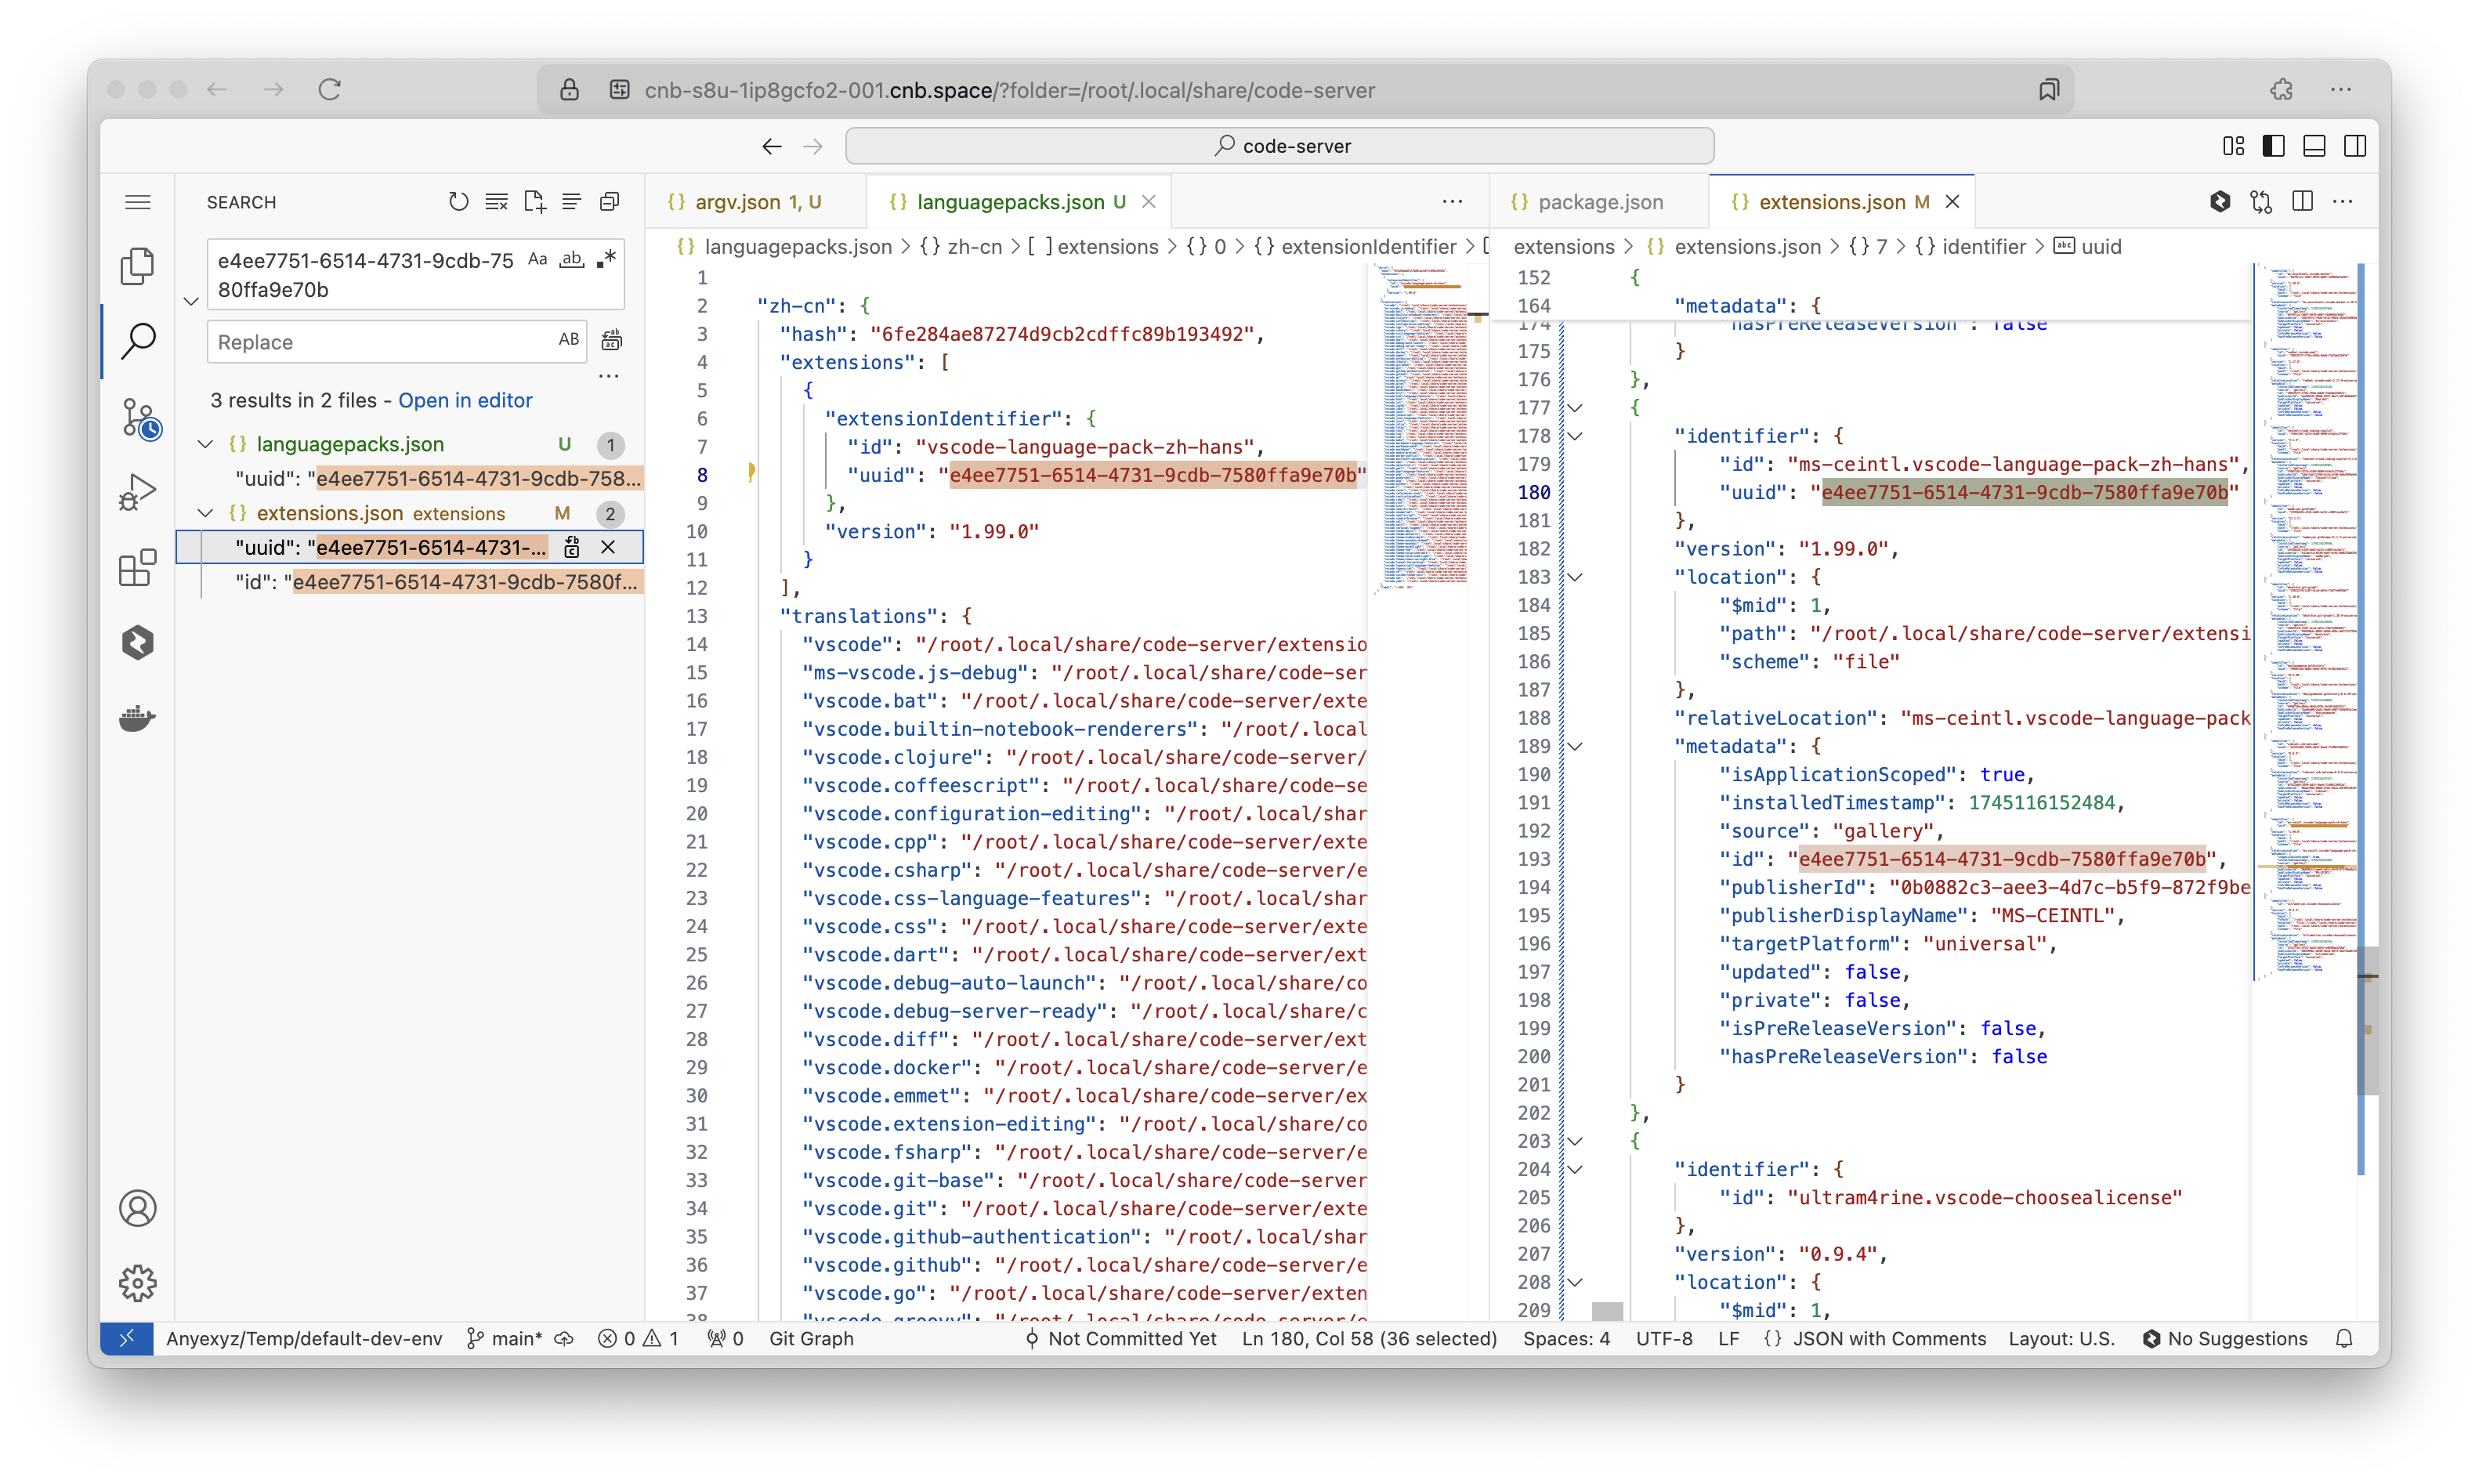Open left editor group more actions
2479x1484 pixels.
pos(1452,202)
